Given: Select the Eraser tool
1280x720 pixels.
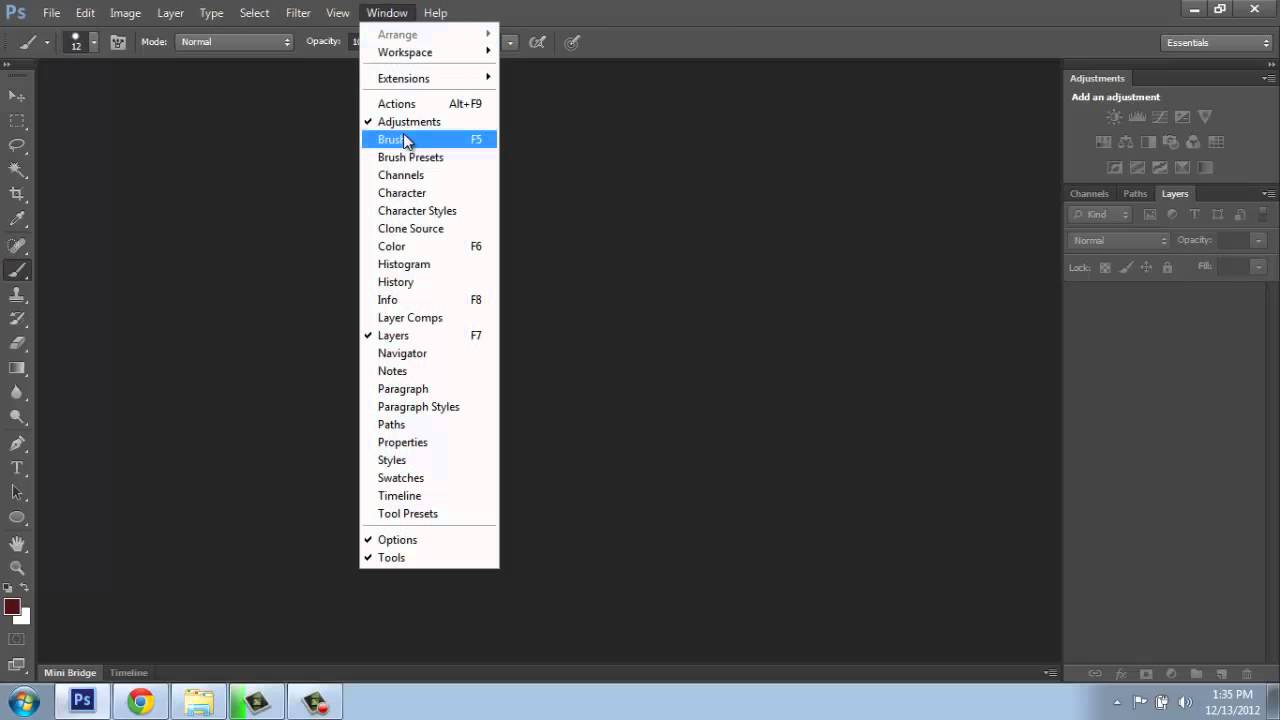Looking at the screenshot, I should coord(17,344).
